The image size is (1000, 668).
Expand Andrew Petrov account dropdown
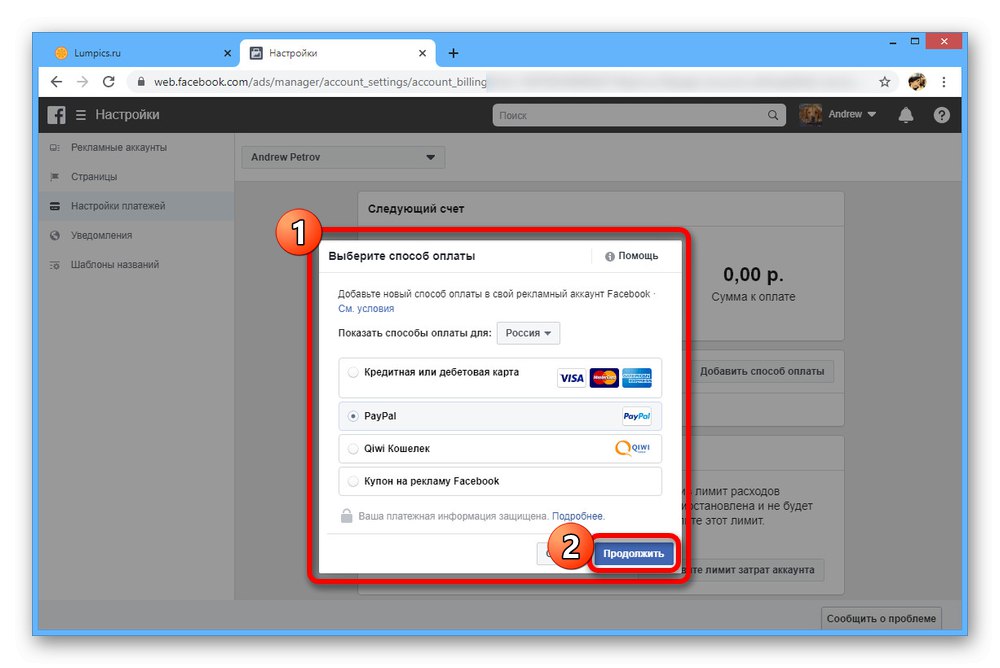(x=343, y=157)
